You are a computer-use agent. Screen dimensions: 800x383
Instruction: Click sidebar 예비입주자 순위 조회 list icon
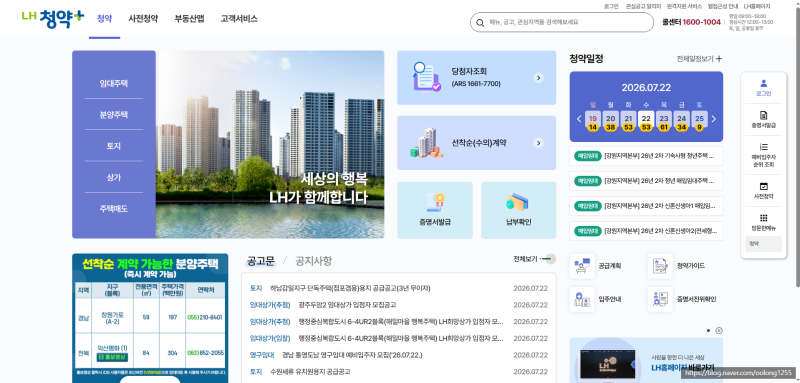[763, 147]
